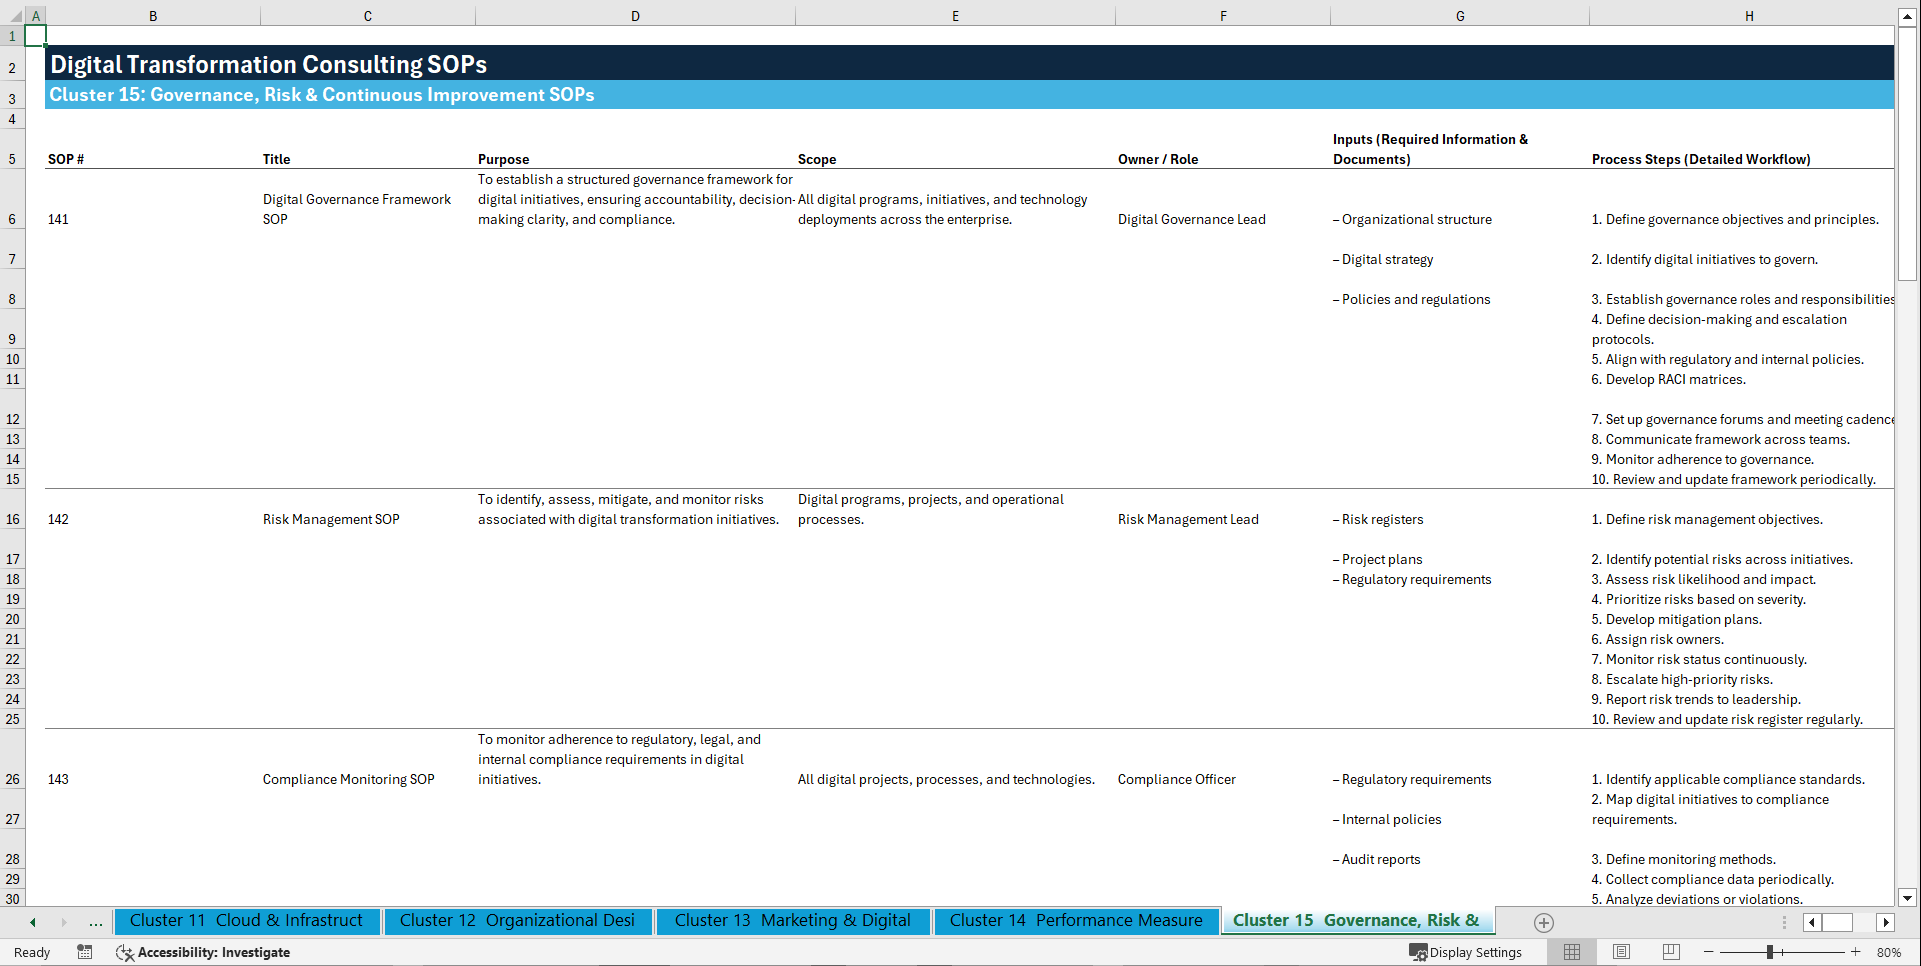
Task: Select the Page Layout view icon
Action: [1621, 952]
